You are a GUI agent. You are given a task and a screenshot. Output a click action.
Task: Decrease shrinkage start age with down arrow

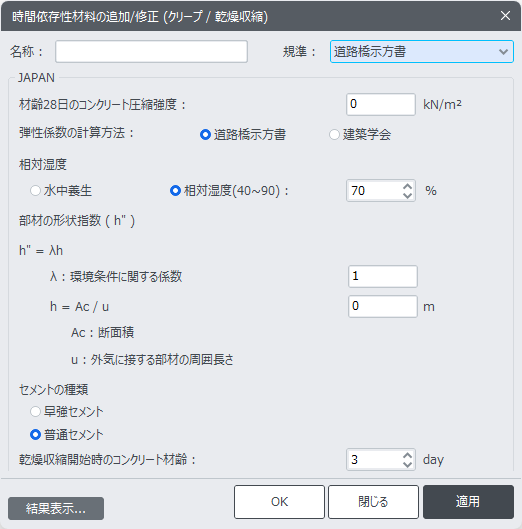pos(407,464)
